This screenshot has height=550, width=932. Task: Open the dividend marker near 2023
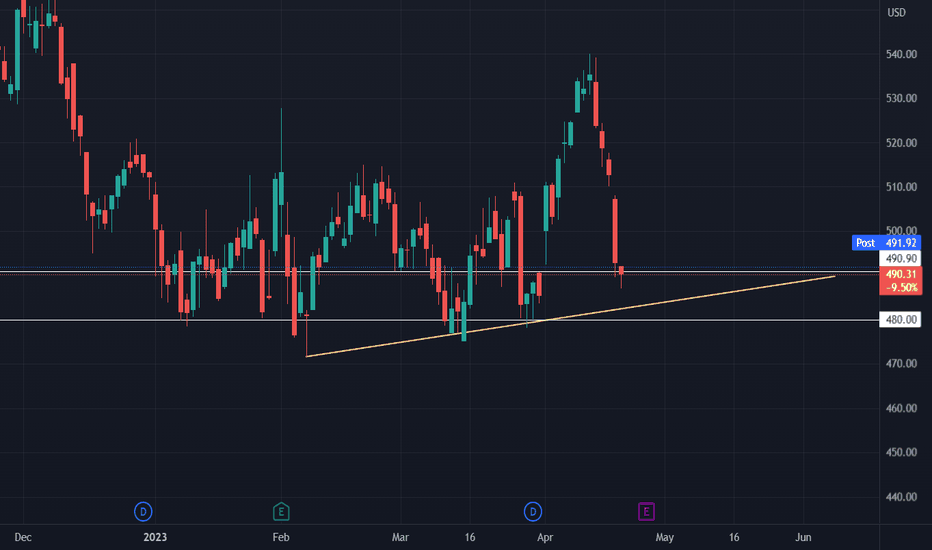(143, 511)
